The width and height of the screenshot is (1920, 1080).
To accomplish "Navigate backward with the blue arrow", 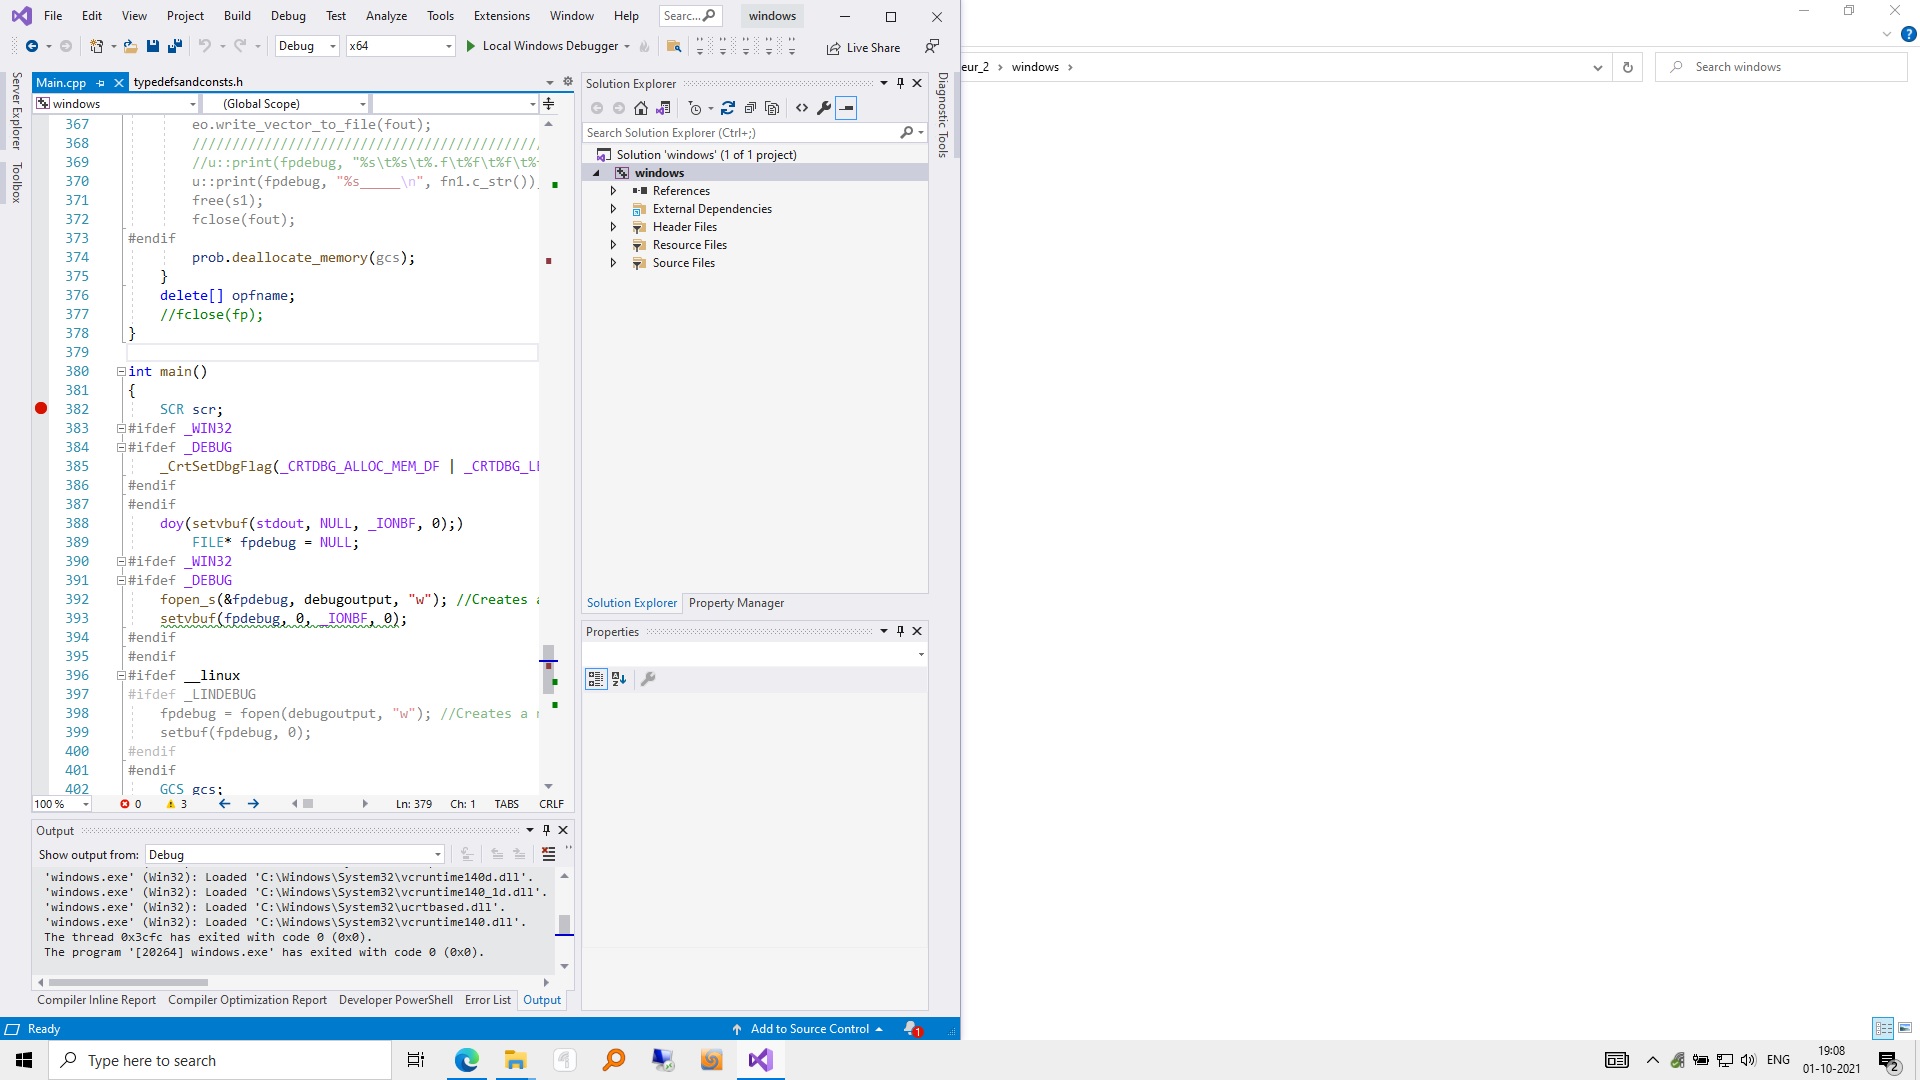I will (32, 46).
